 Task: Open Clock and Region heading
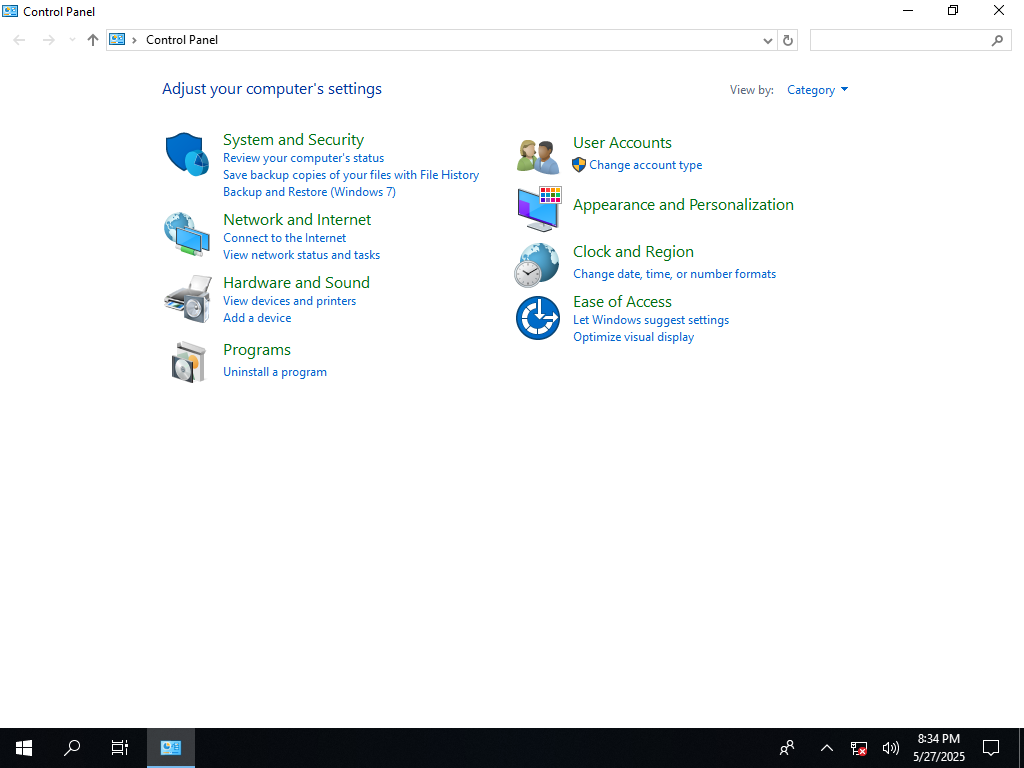(633, 251)
